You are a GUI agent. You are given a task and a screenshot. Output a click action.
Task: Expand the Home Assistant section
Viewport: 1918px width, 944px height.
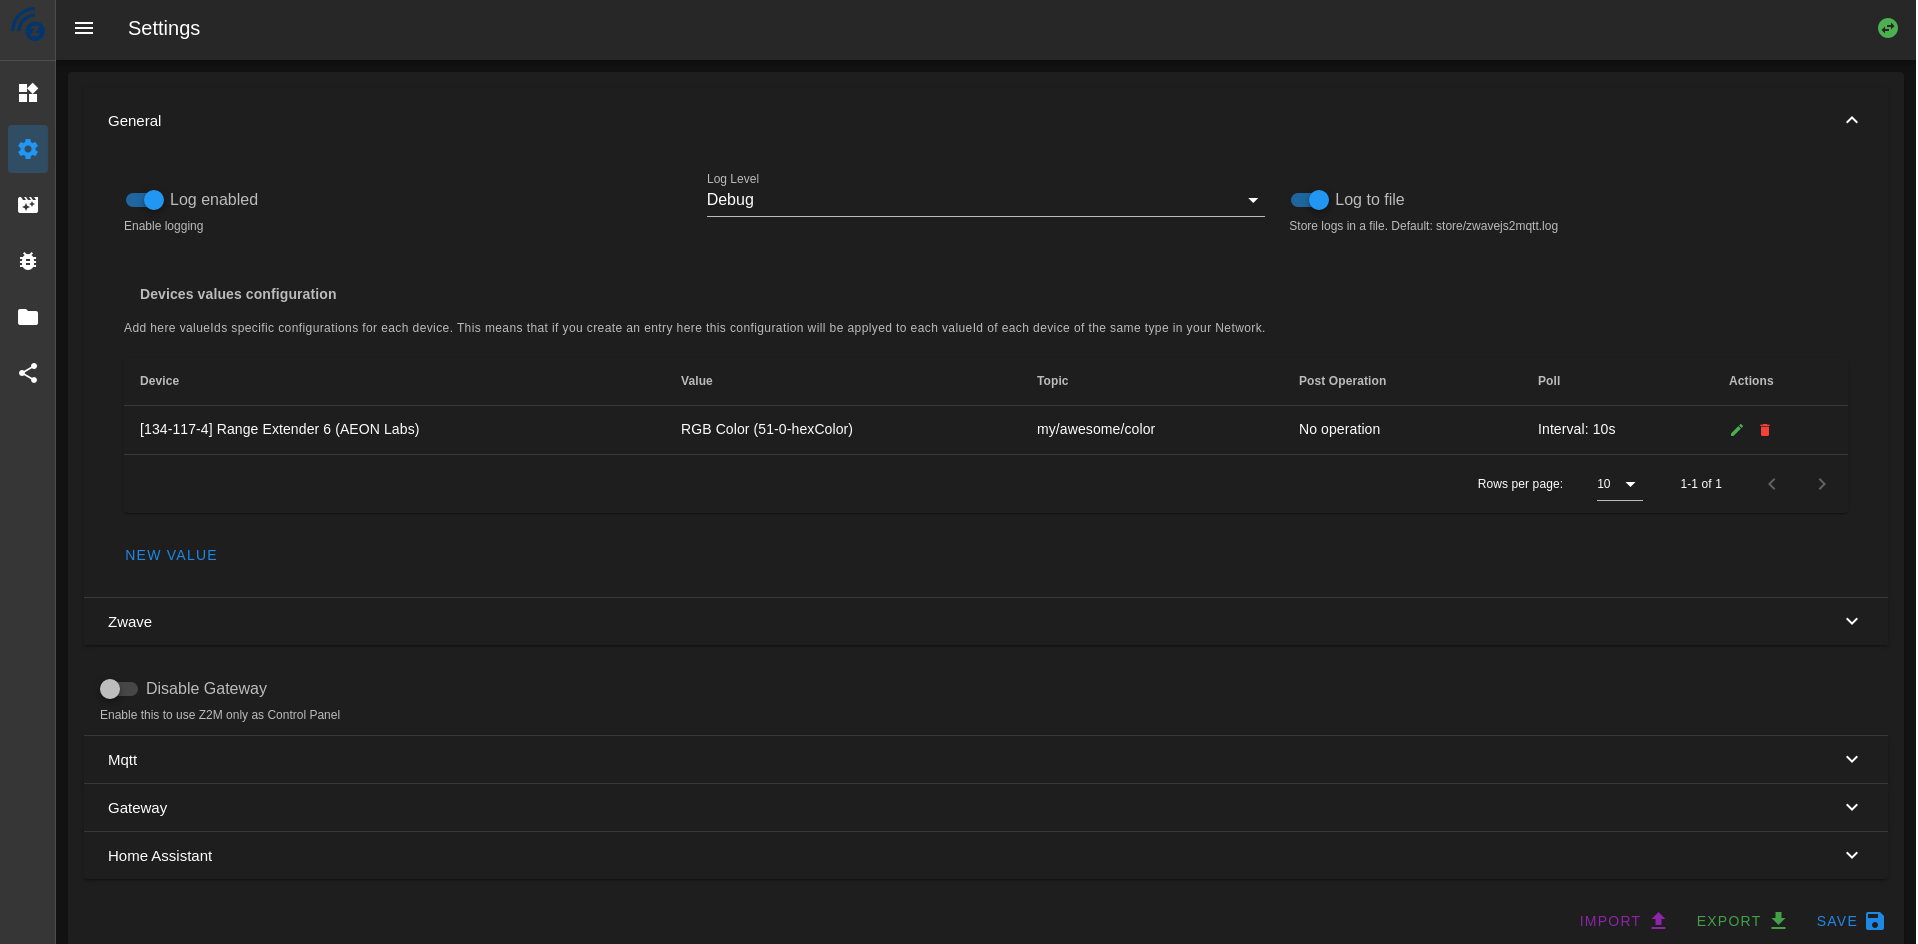986,856
